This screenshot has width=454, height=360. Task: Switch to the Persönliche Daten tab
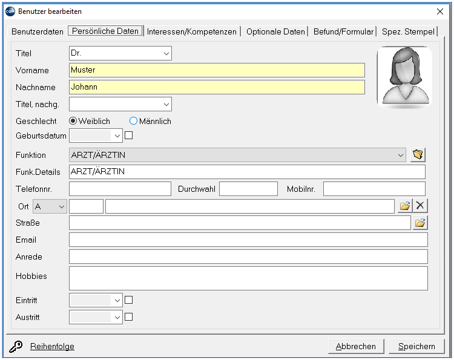[x=105, y=31]
